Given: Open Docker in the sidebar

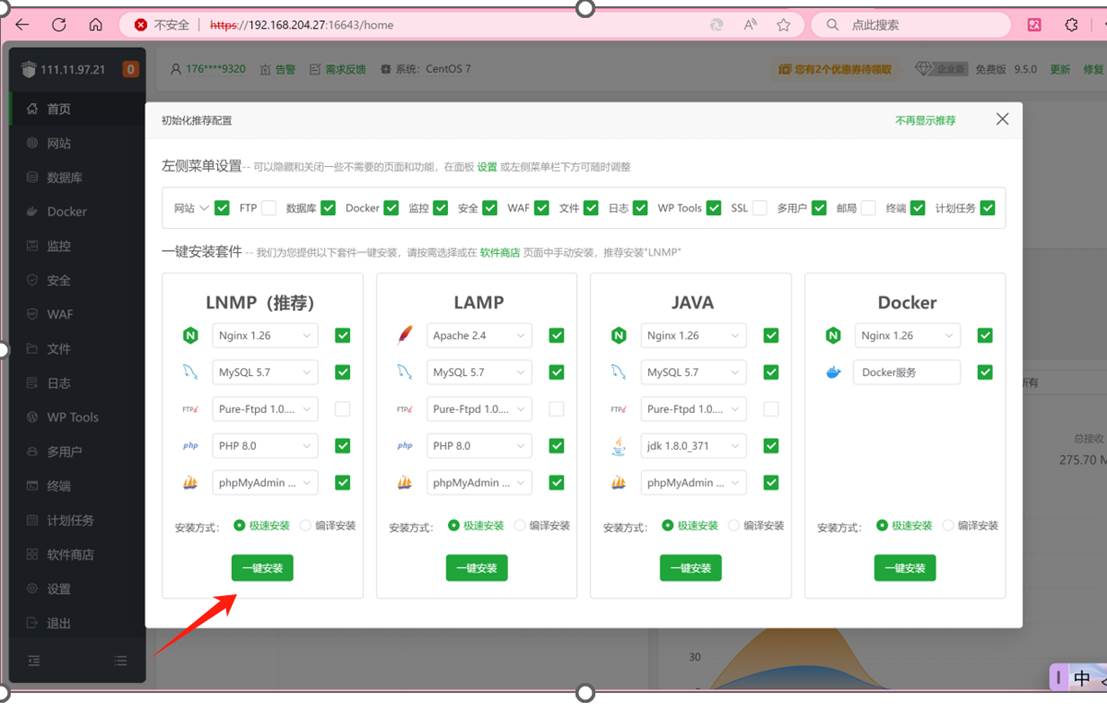Looking at the screenshot, I should 78,212.
